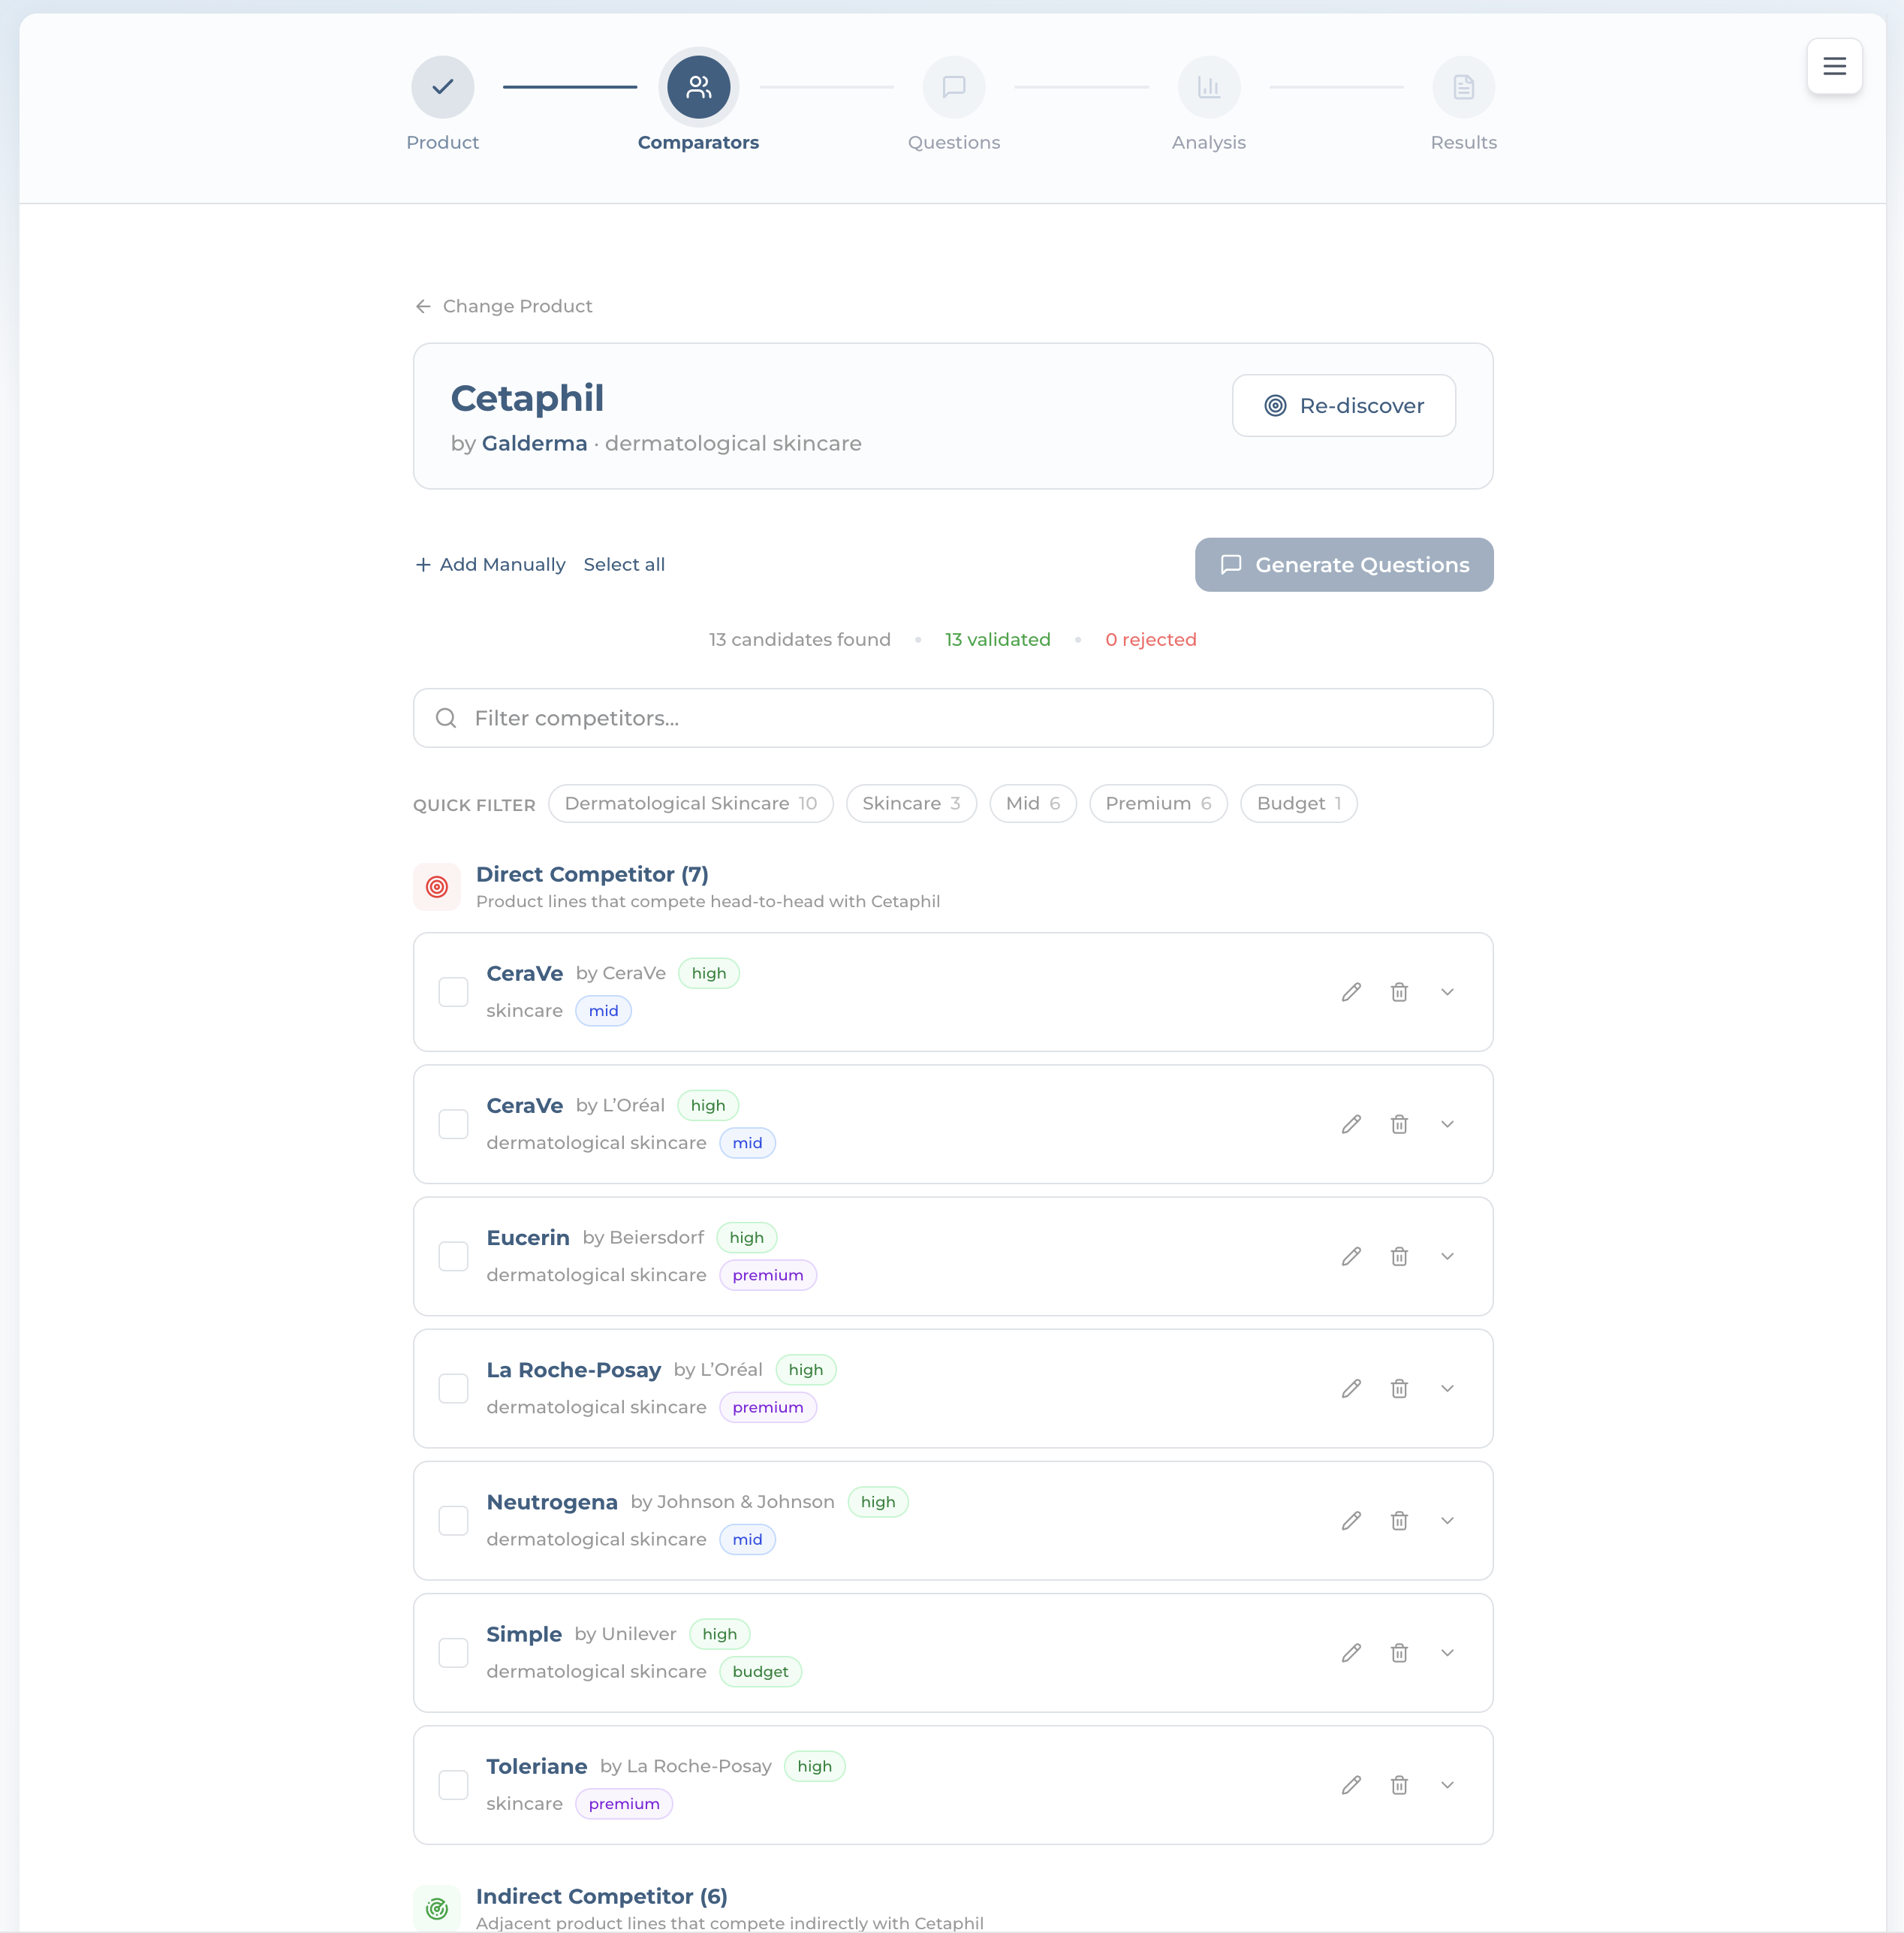
Task: Expand the Neutrogena card chevron
Action: pos(1447,1520)
